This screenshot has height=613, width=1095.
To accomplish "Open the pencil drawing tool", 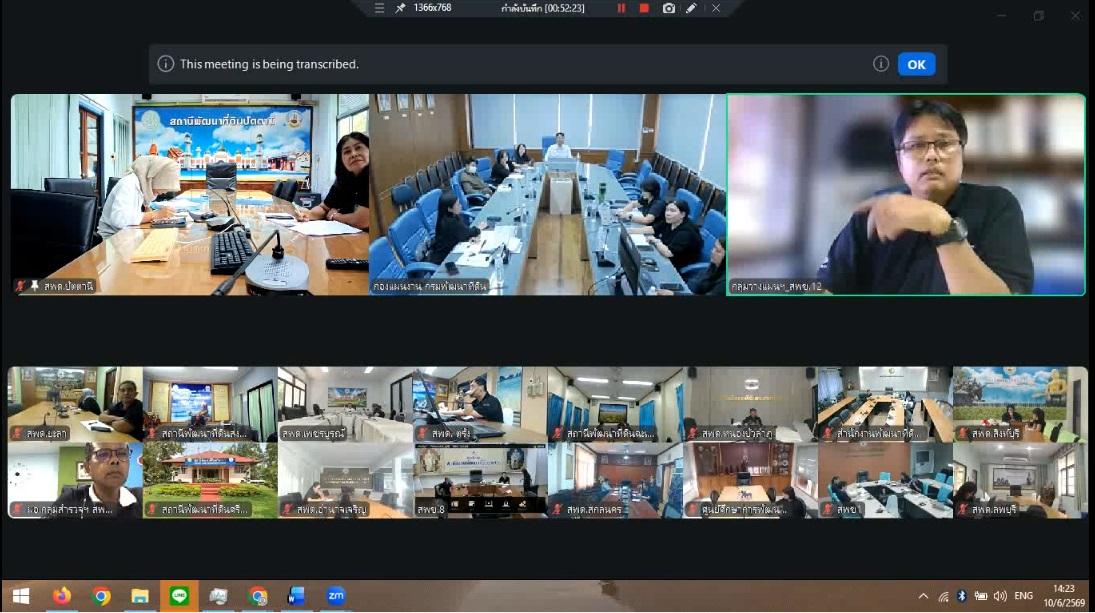I will [x=691, y=8].
